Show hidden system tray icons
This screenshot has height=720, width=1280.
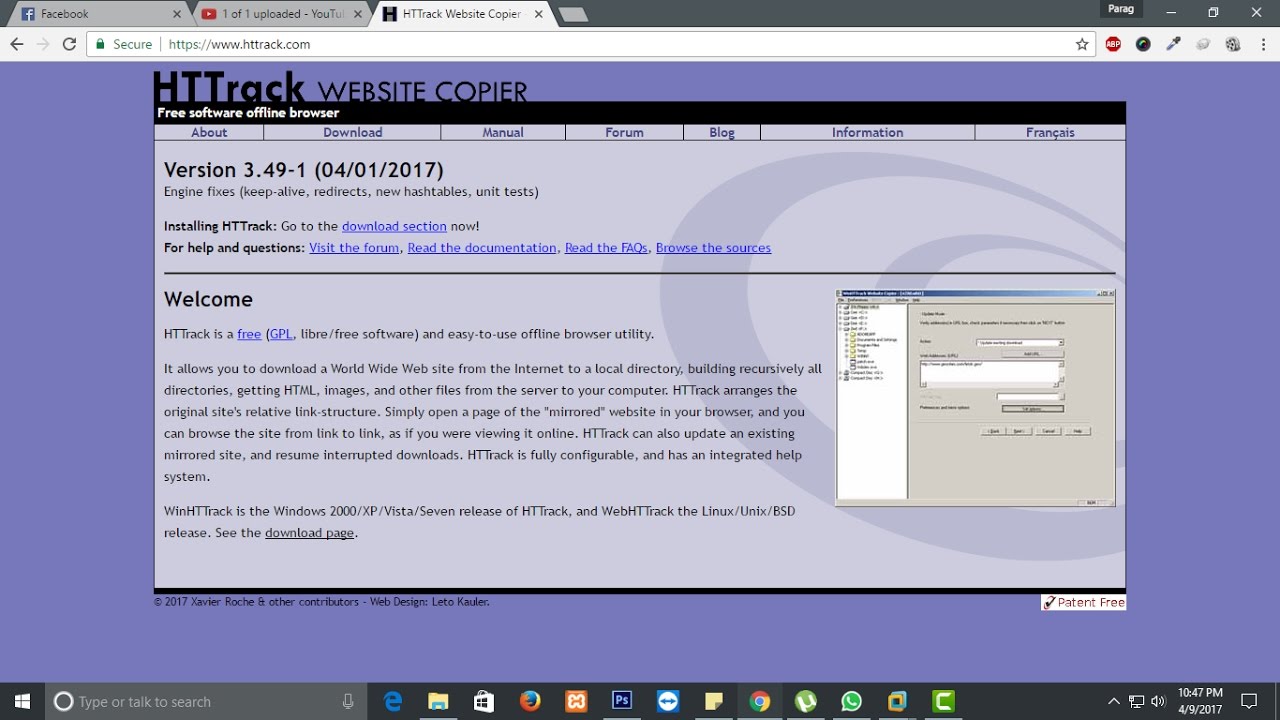click(x=1114, y=701)
